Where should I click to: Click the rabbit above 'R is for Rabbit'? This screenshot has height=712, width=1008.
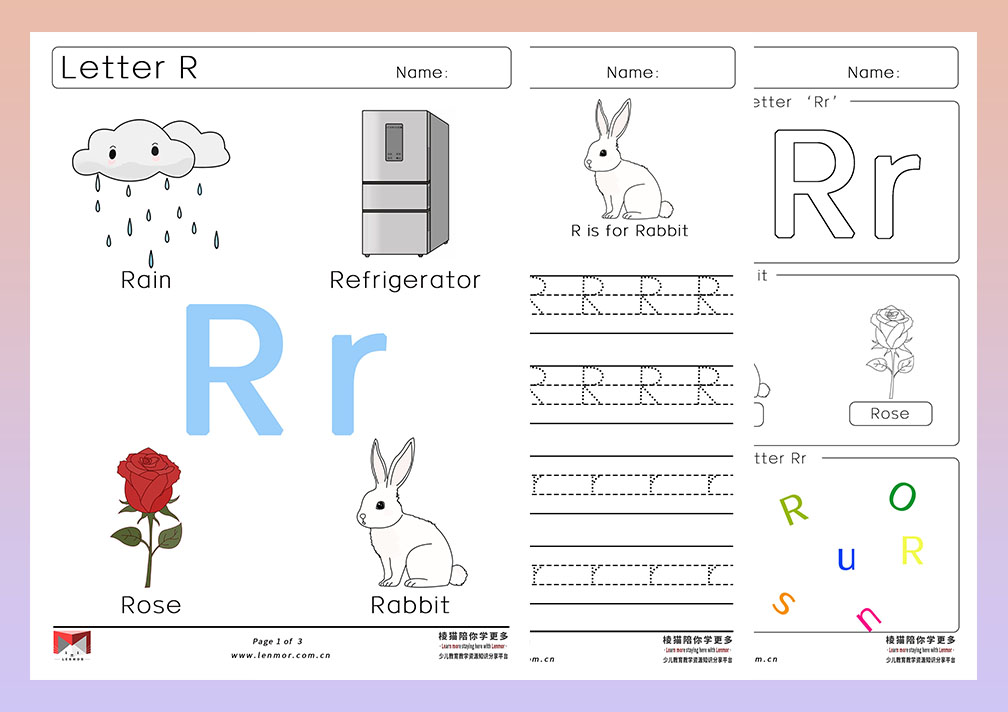coord(628,159)
